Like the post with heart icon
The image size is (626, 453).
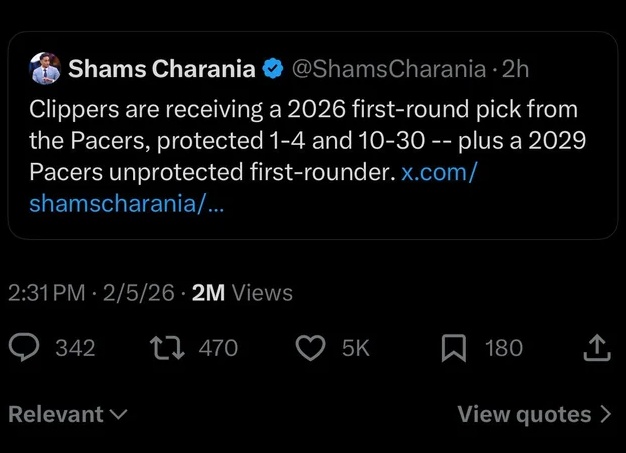pos(310,348)
